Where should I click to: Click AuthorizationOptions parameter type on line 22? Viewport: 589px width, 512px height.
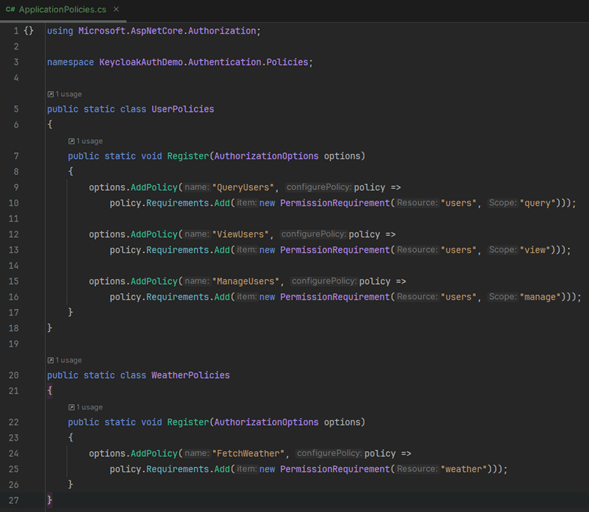pos(266,422)
